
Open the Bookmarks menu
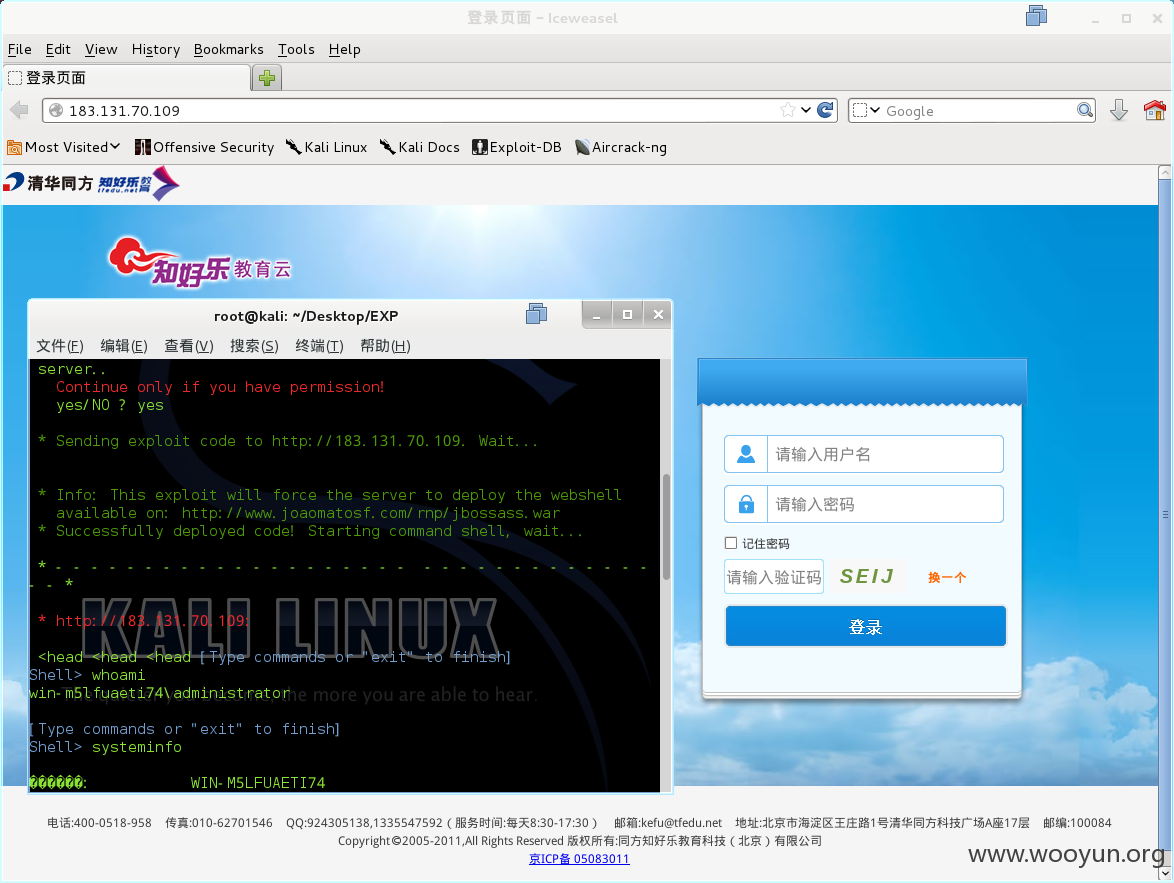point(228,49)
